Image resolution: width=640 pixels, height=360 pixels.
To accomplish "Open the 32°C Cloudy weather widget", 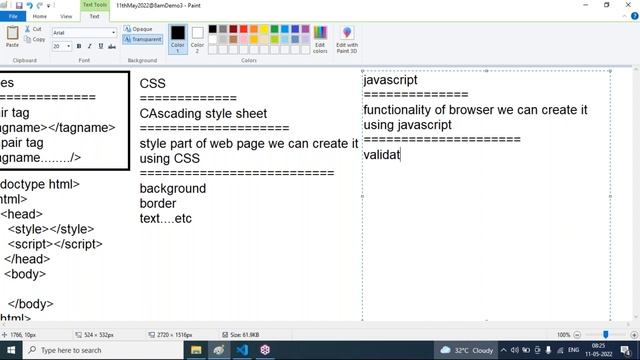I will point(467,350).
